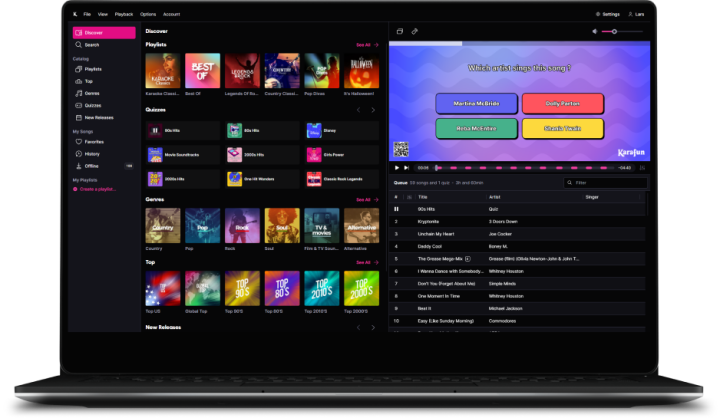Sort queue by Artist column header
Screen dimensions: 720x418
pos(495,197)
